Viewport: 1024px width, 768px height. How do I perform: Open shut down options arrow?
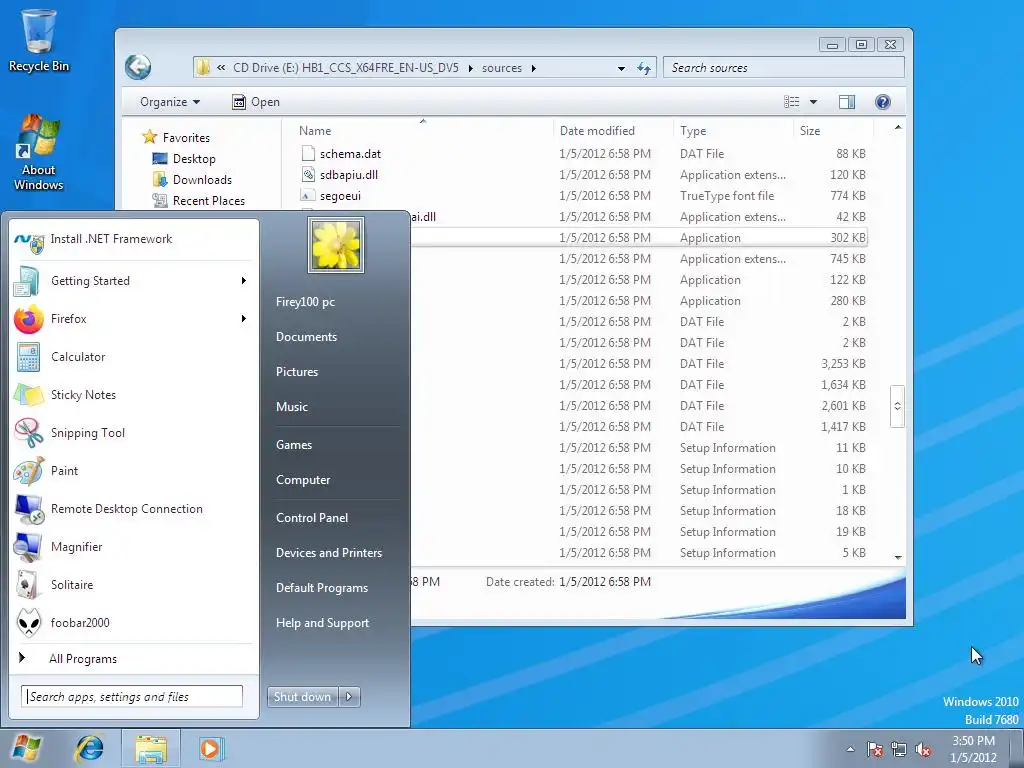coord(349,697)
